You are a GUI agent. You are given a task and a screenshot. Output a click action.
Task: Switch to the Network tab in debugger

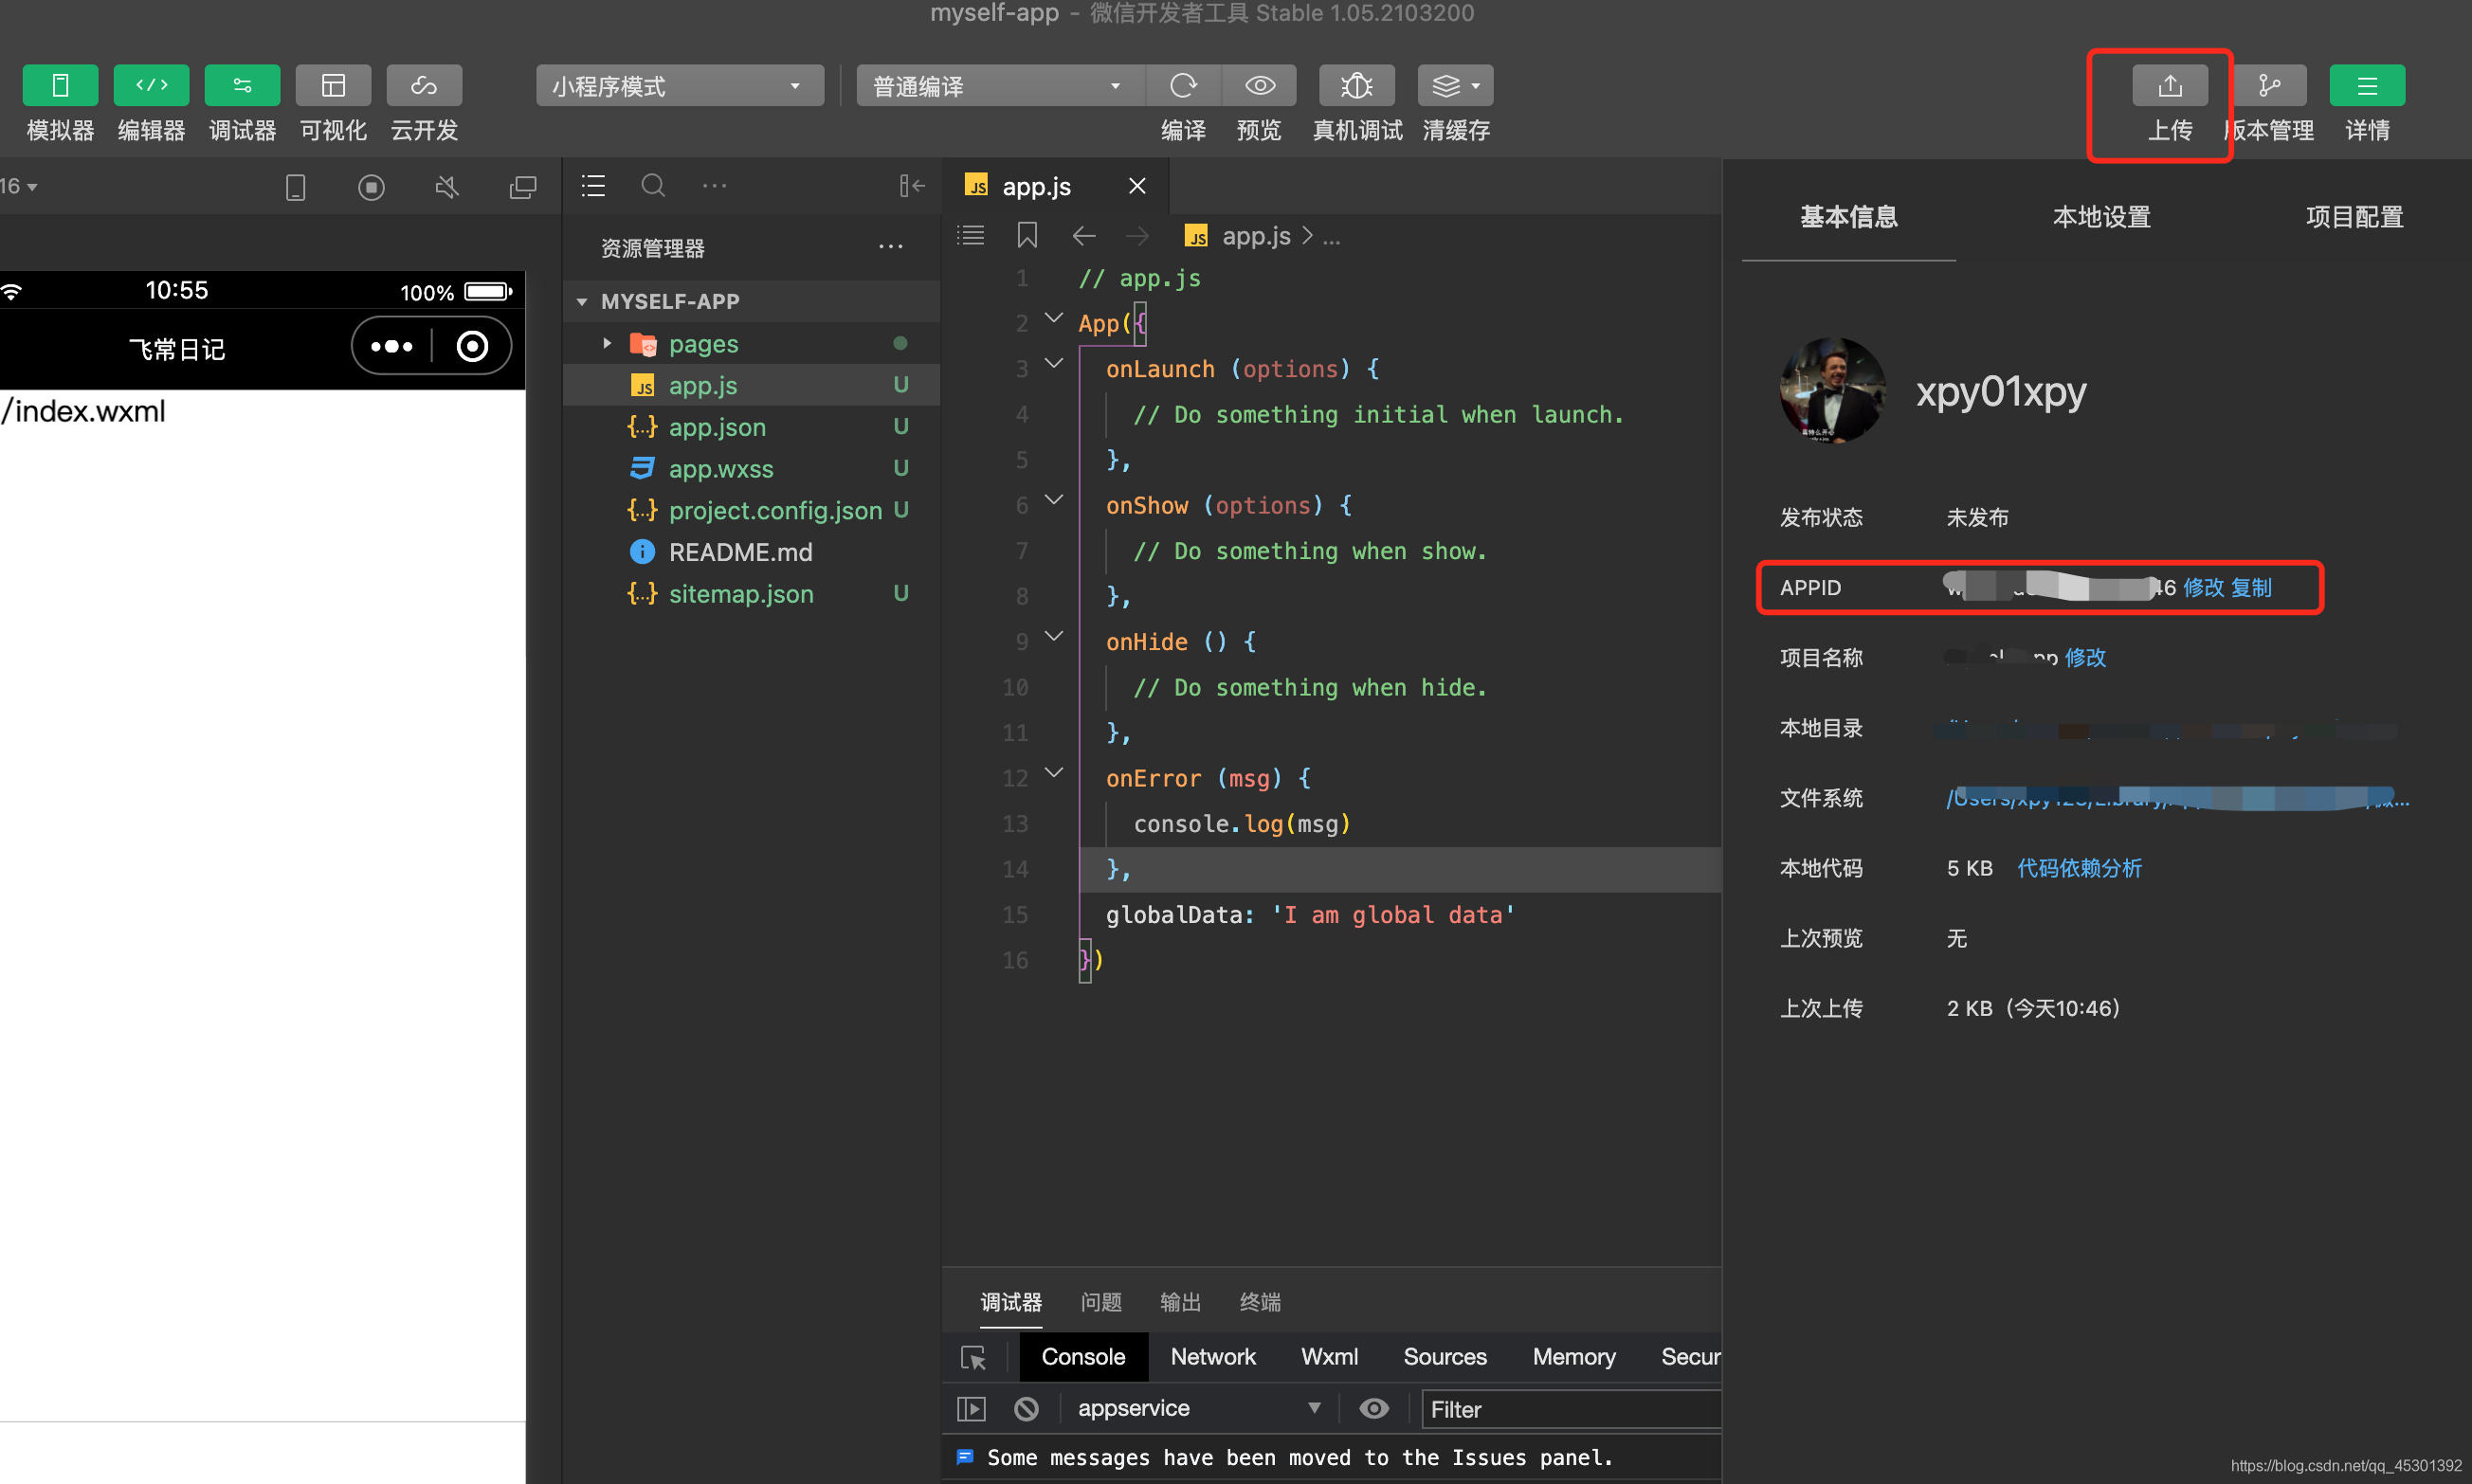1212,1356
